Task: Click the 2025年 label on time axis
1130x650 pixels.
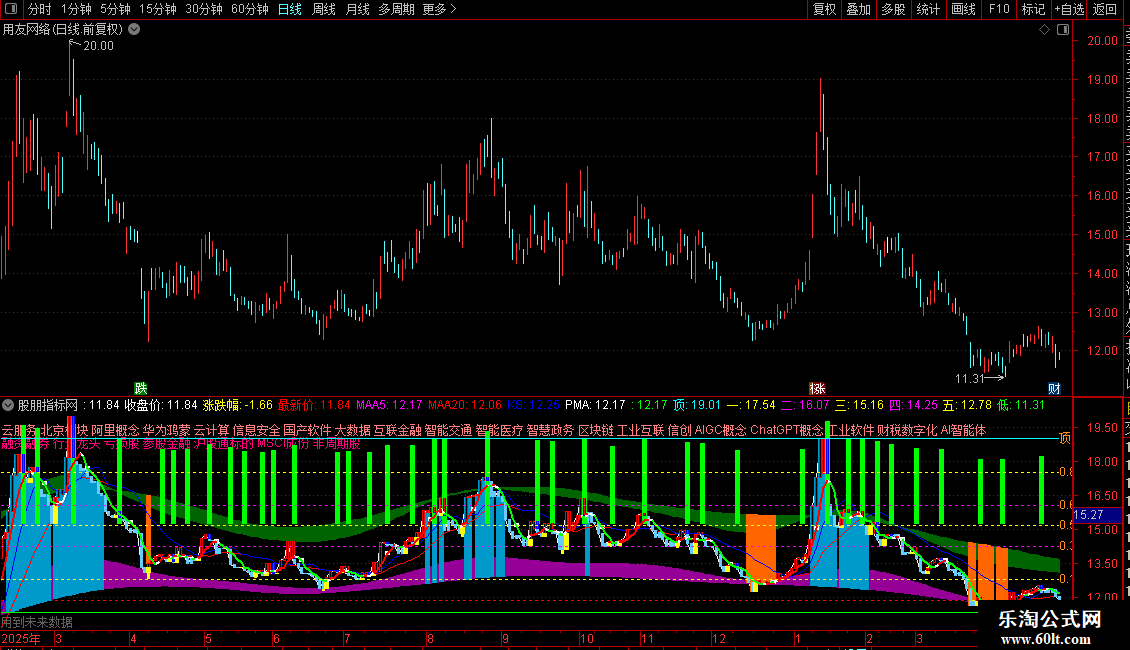Action: (x=21, y=639)
